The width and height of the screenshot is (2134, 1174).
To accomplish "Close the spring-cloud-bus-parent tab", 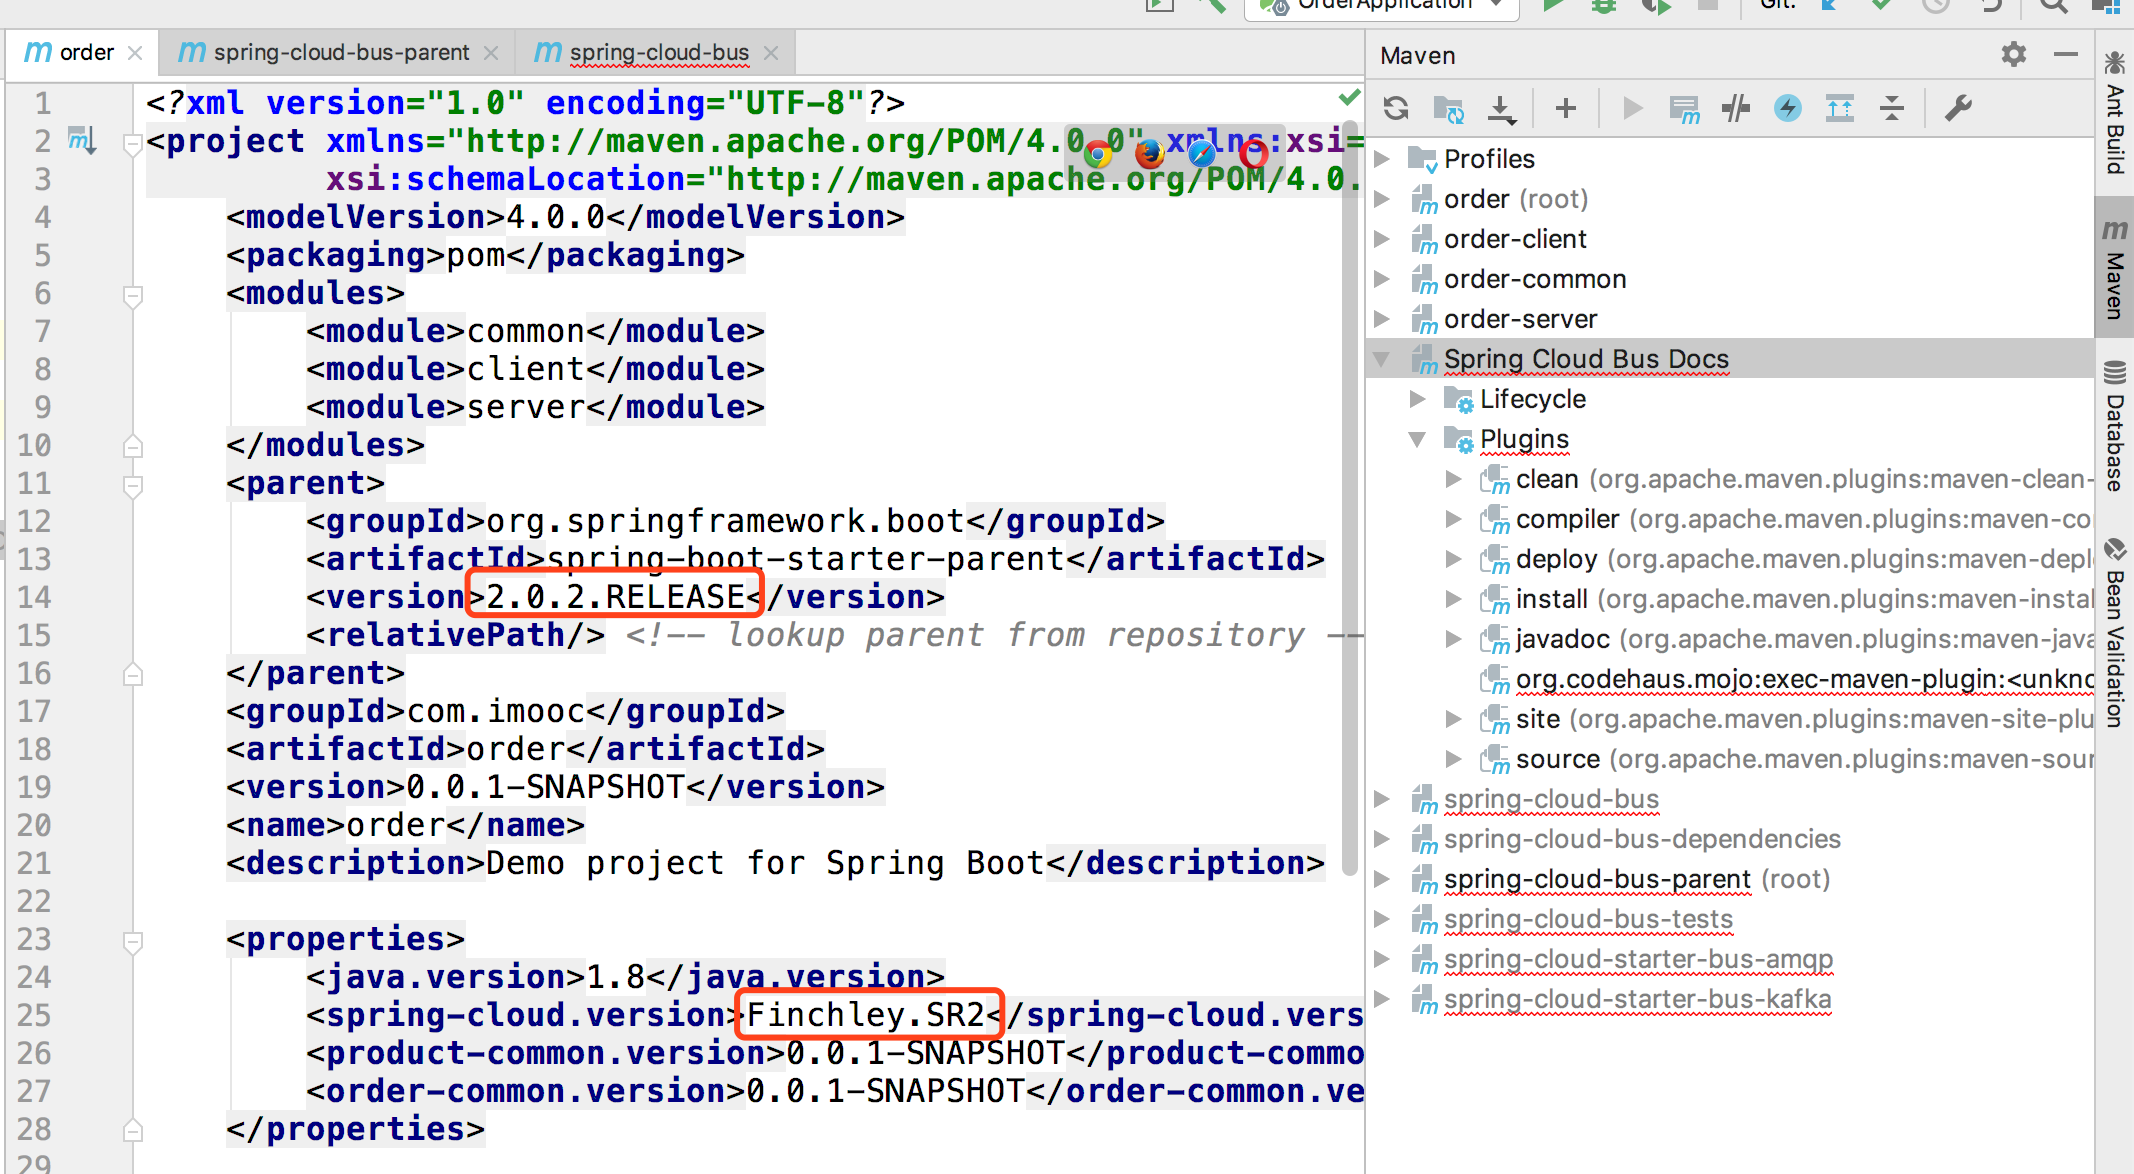I will 491,53.
